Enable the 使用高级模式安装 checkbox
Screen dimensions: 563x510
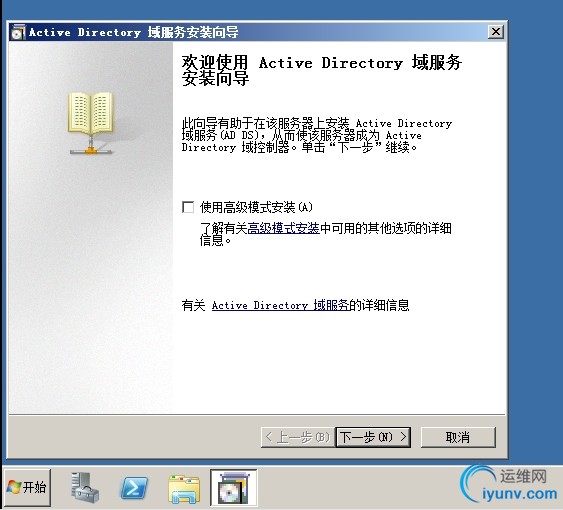point(188,207)
